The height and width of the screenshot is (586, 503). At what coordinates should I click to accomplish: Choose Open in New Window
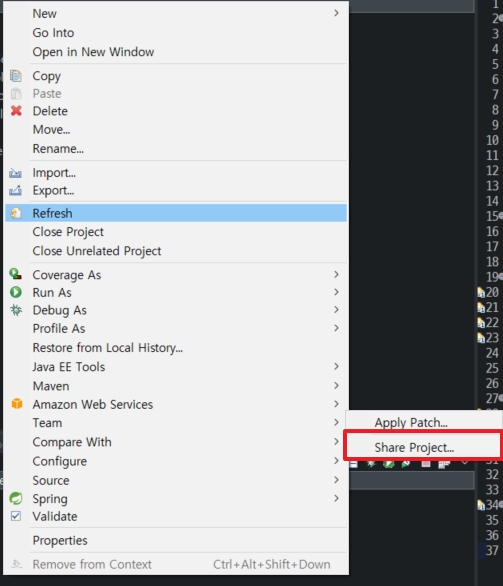coord(93,52)
